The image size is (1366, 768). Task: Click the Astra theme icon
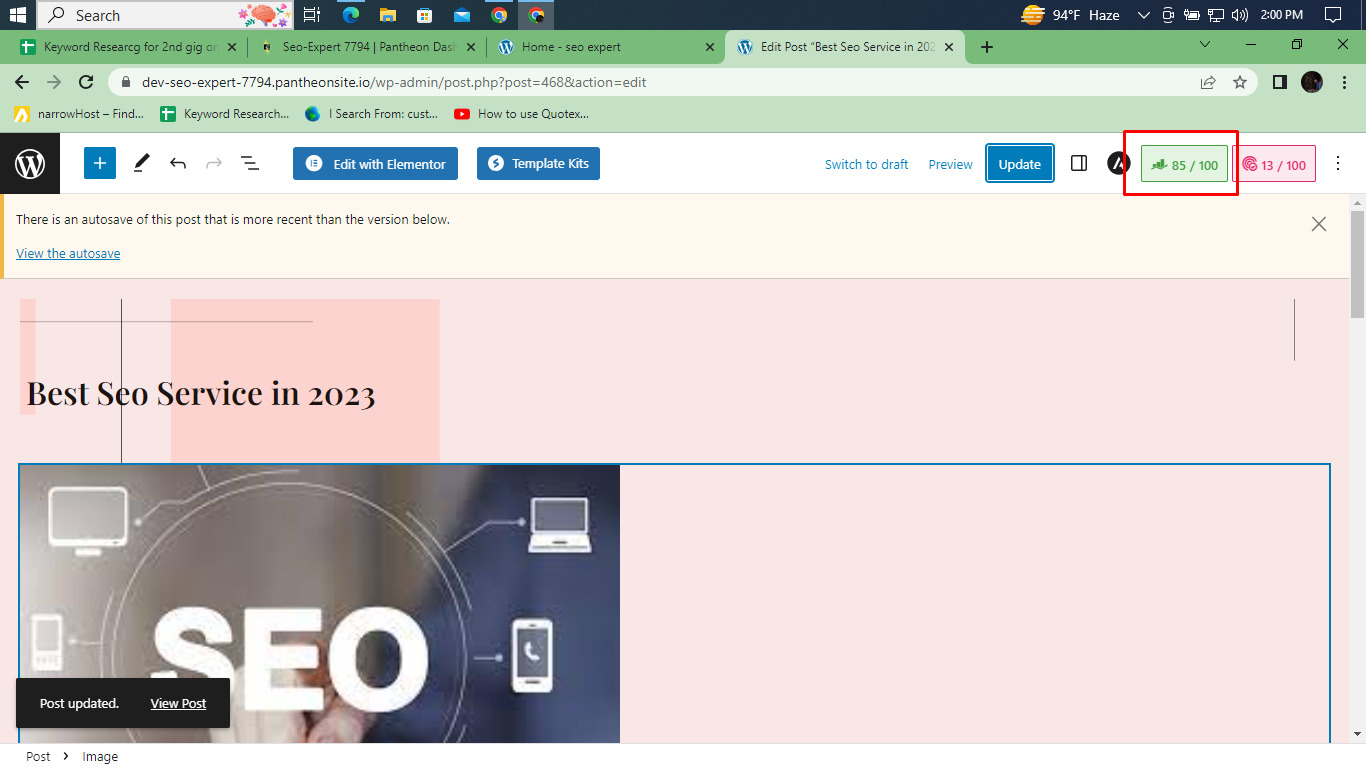tap(1117, 162)
